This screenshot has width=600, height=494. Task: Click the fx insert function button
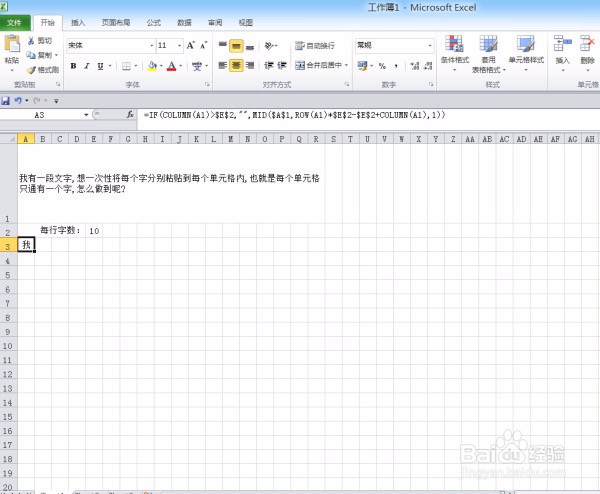130,114
